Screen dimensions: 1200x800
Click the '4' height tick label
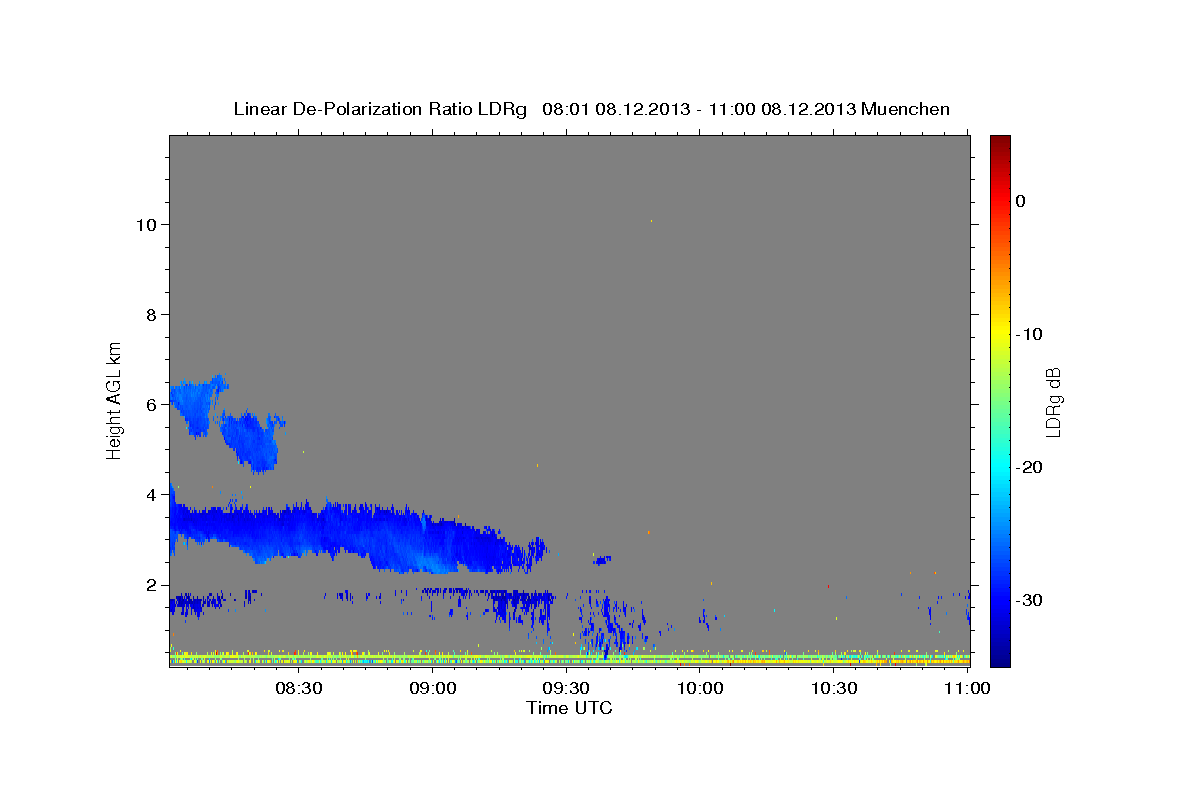click(x=151, y=494)
